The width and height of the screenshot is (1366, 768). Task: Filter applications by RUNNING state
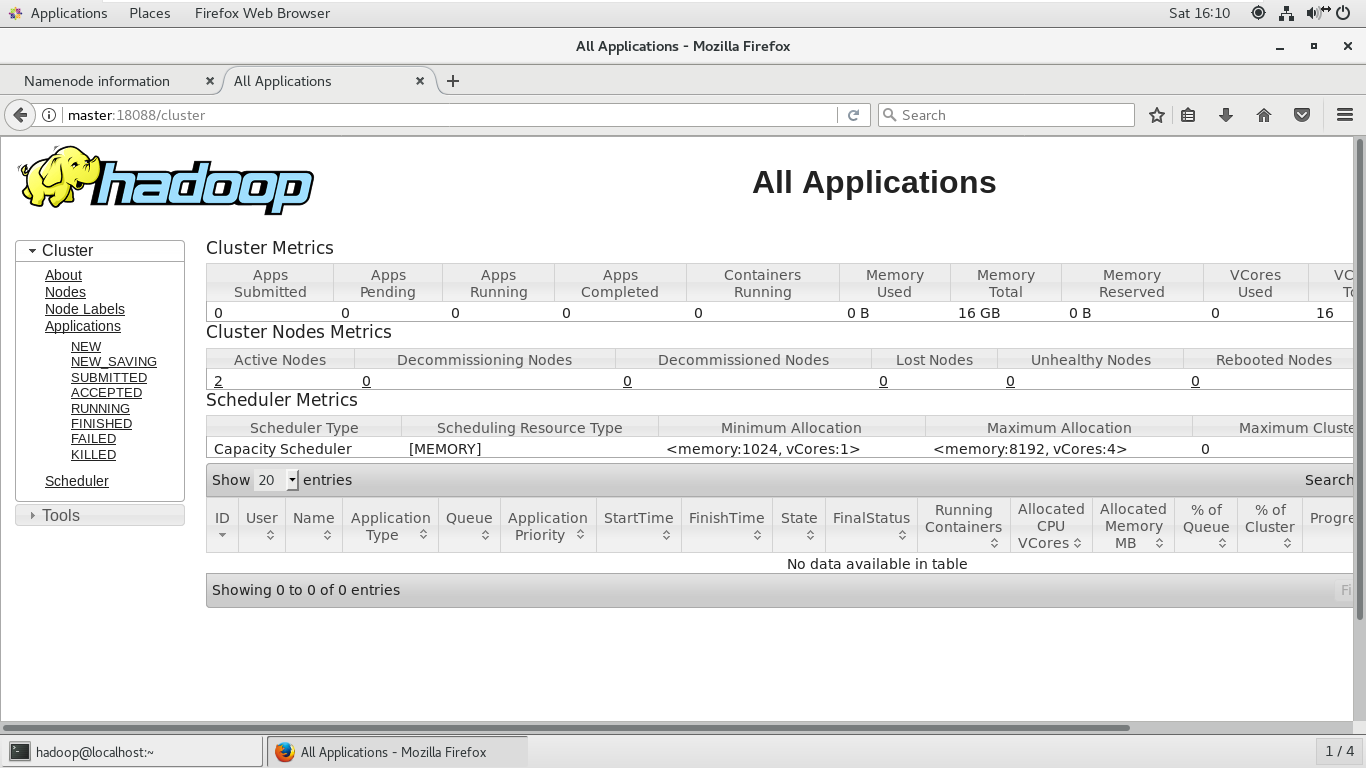click(100, 409)
